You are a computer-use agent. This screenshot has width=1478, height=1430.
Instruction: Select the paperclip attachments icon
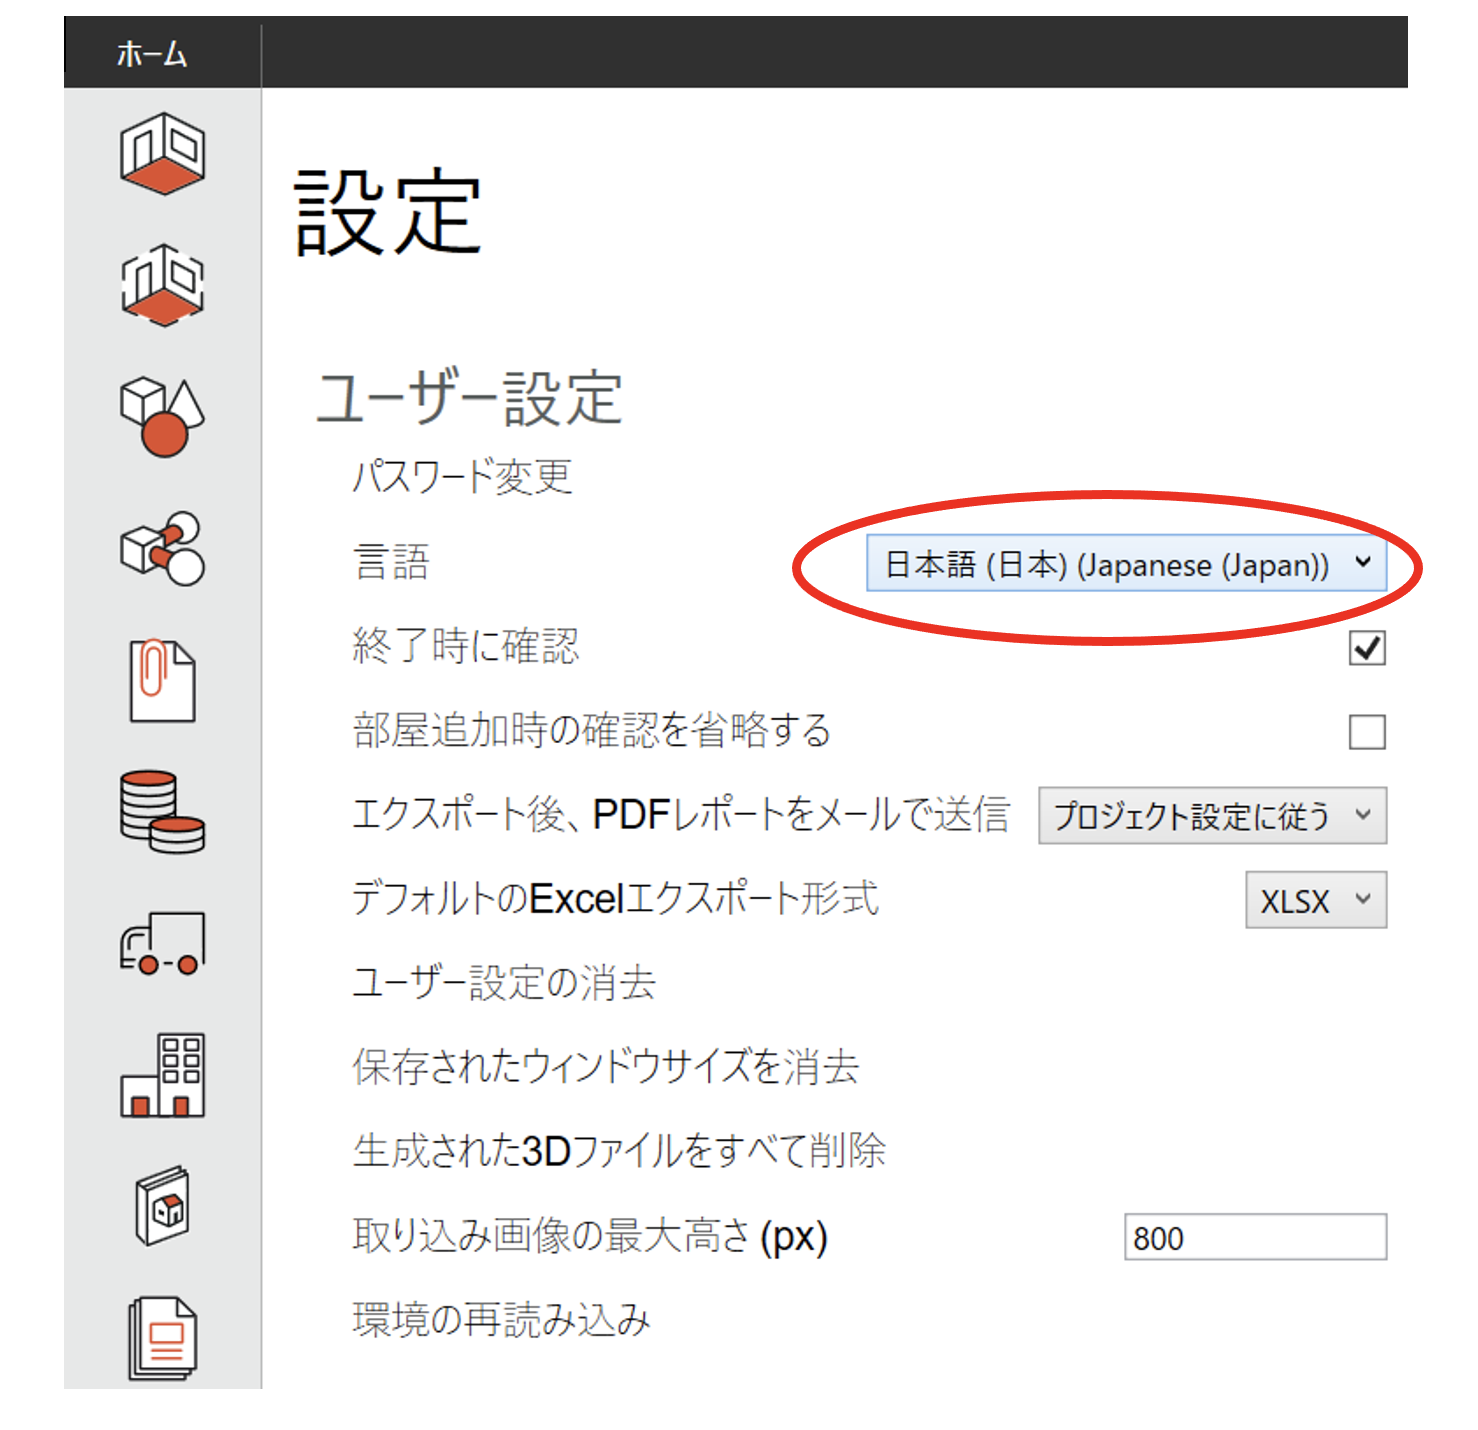click(x=162, y=680)
